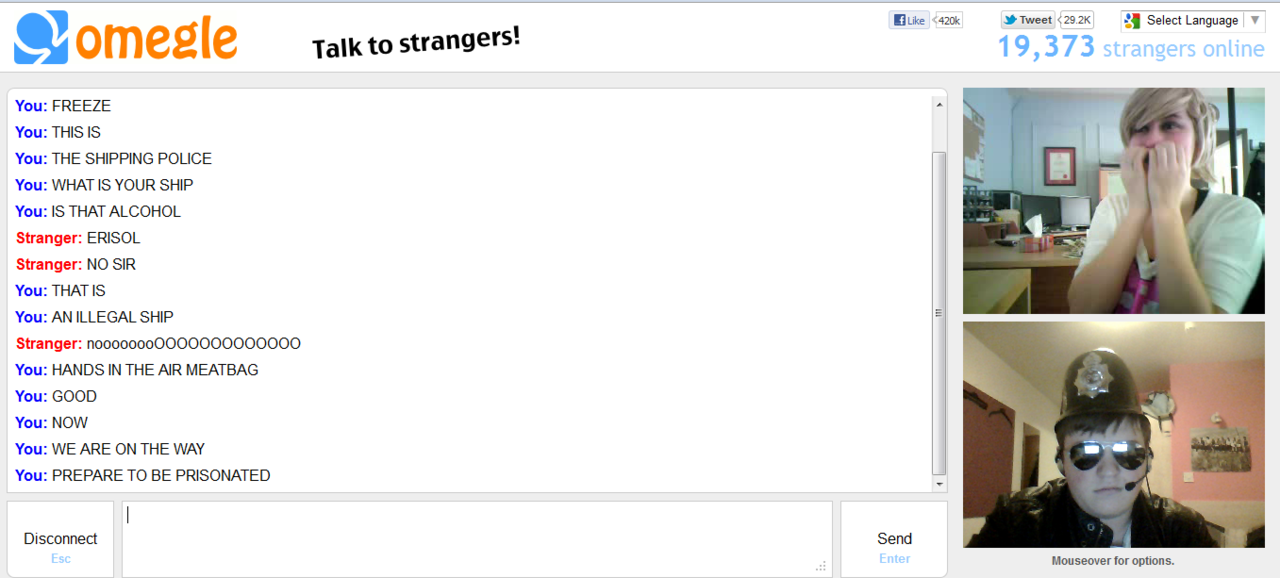Send the chat message

(894, 539)
